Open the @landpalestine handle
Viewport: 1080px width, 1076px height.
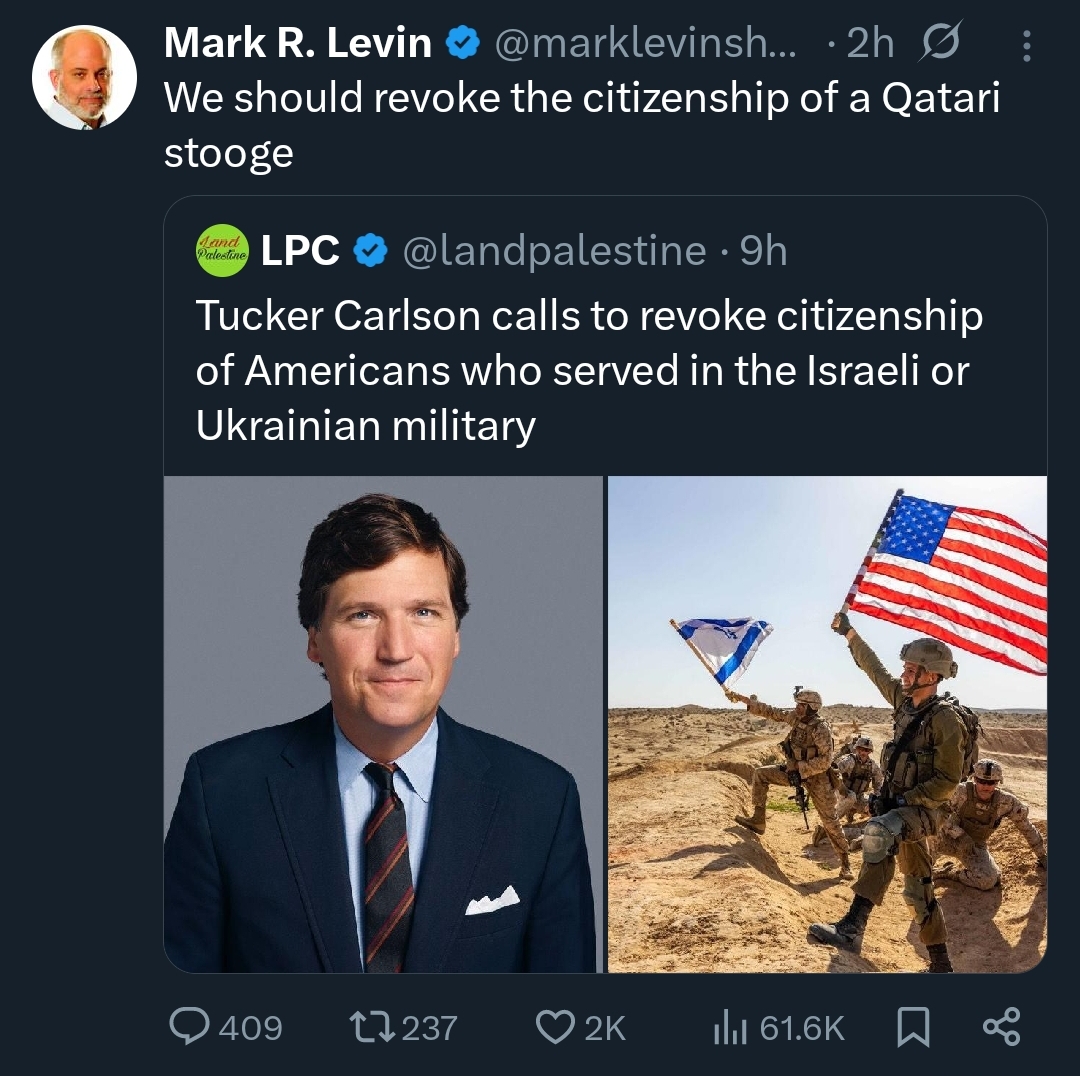553,251
